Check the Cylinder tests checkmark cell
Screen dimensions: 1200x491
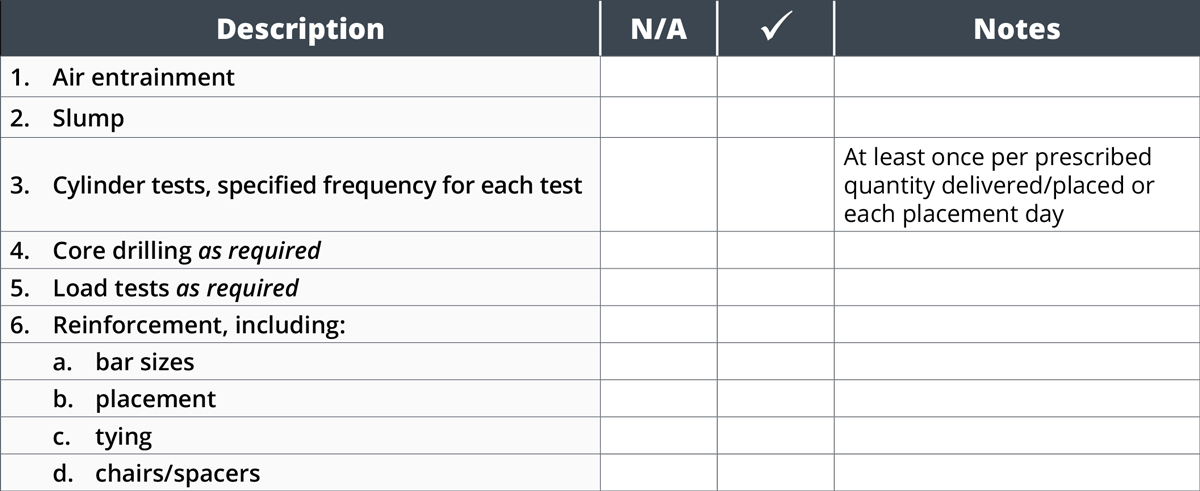pyautogui.click(x=776, y=185)
